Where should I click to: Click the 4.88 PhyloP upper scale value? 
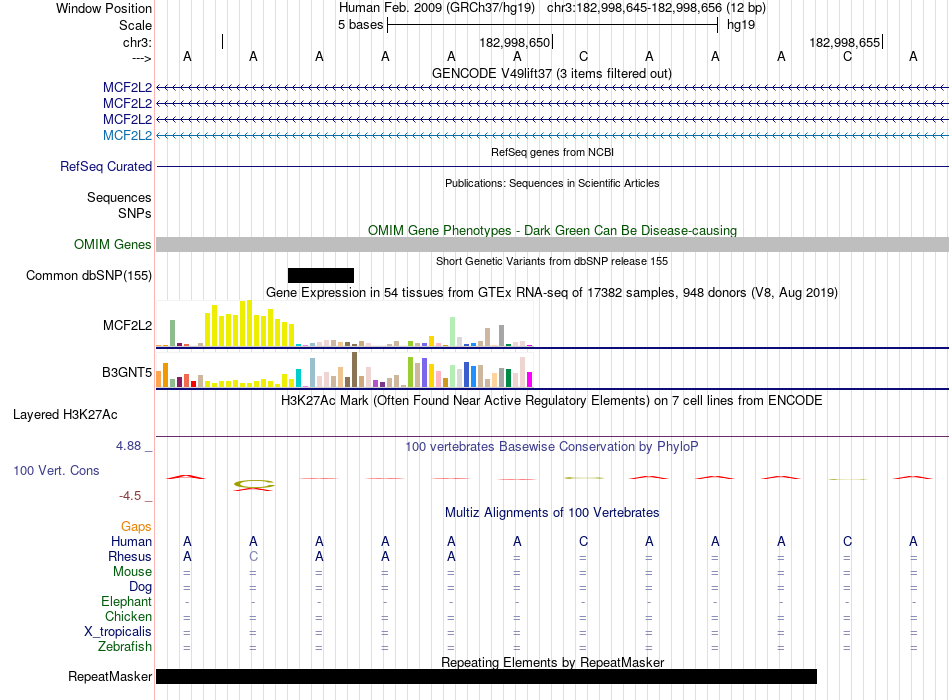[128, 446]
